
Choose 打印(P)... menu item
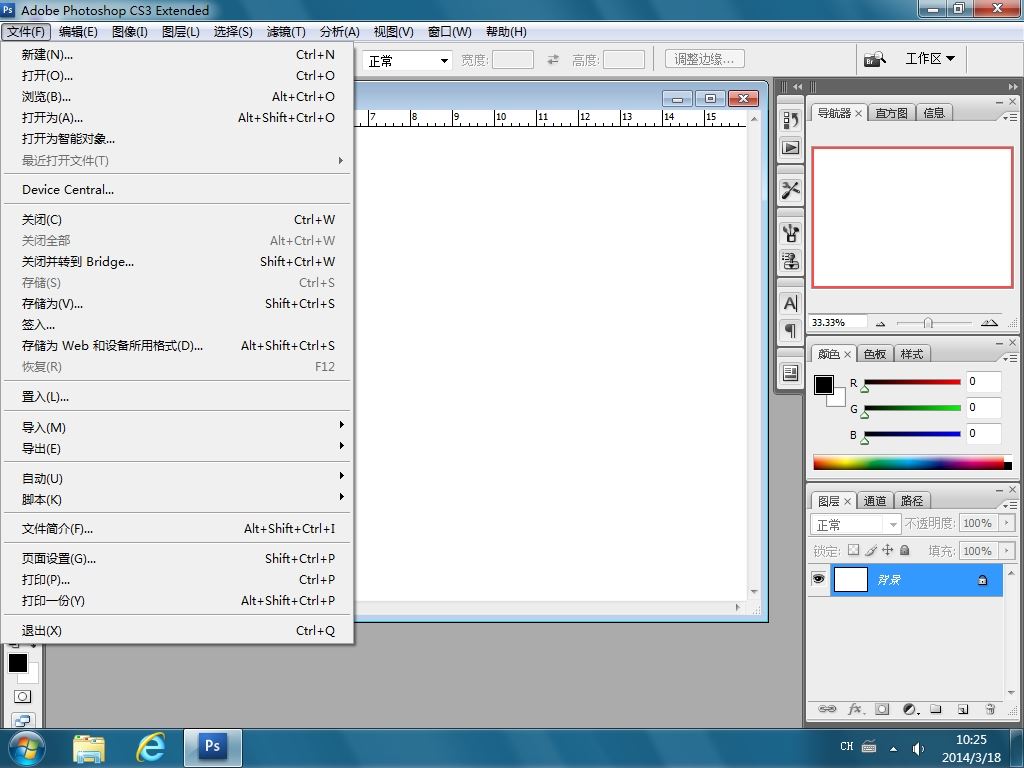[x=177, y=579]
